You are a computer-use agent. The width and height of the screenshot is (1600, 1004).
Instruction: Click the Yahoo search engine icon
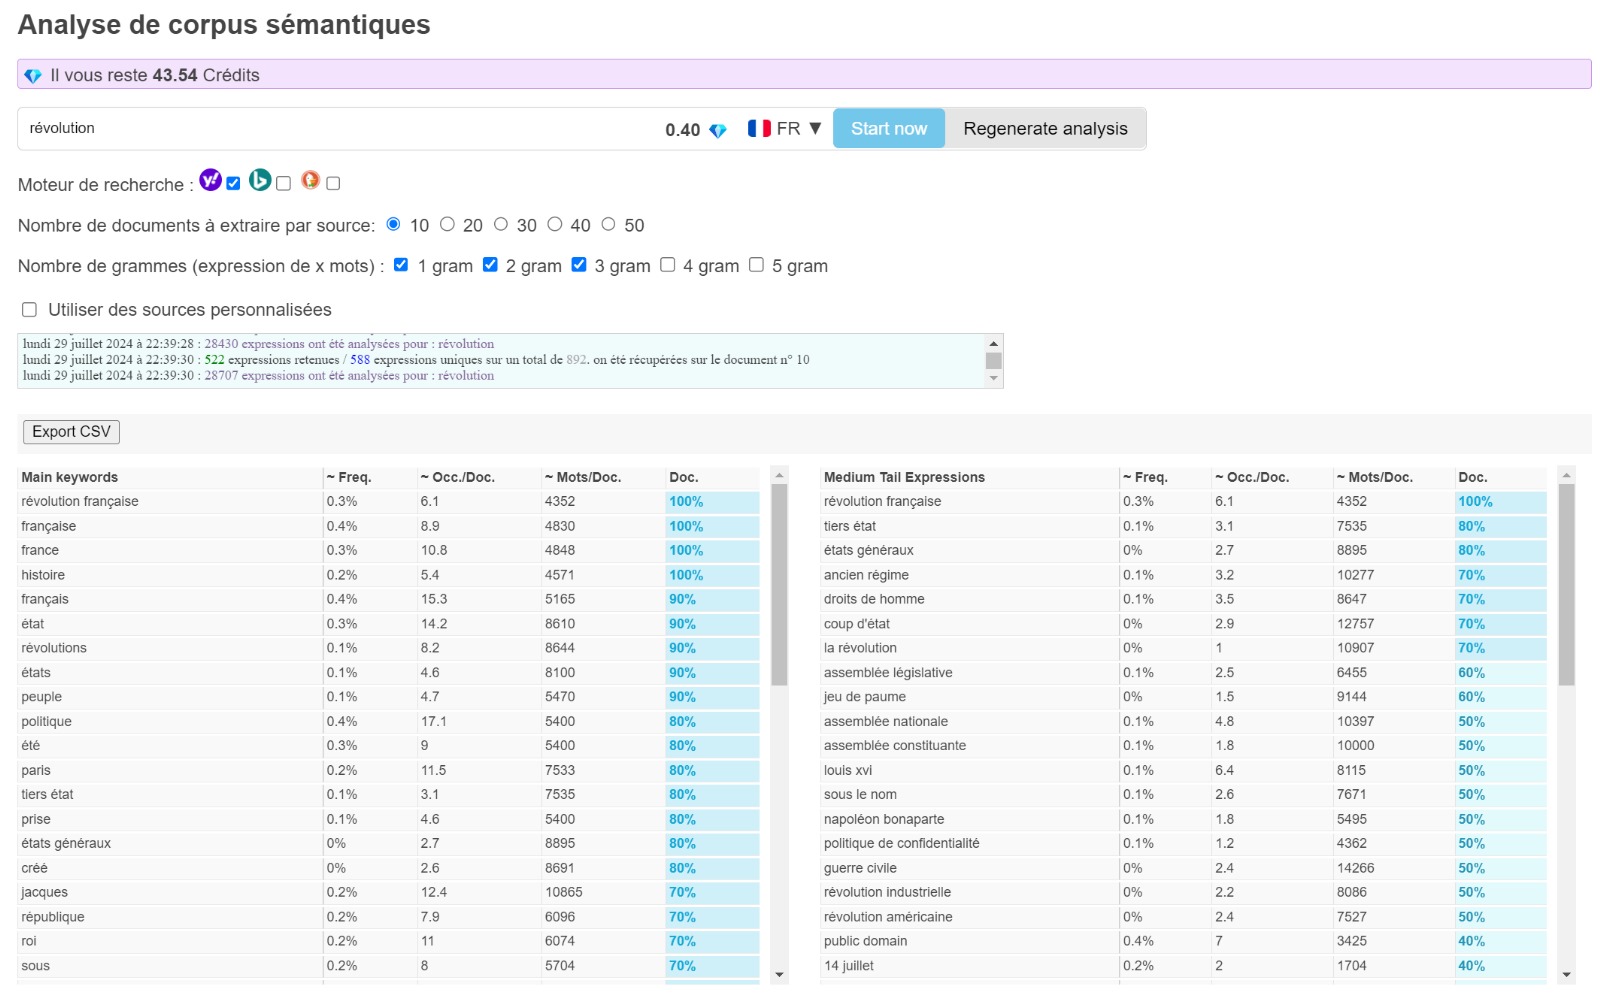click(210, 180)
